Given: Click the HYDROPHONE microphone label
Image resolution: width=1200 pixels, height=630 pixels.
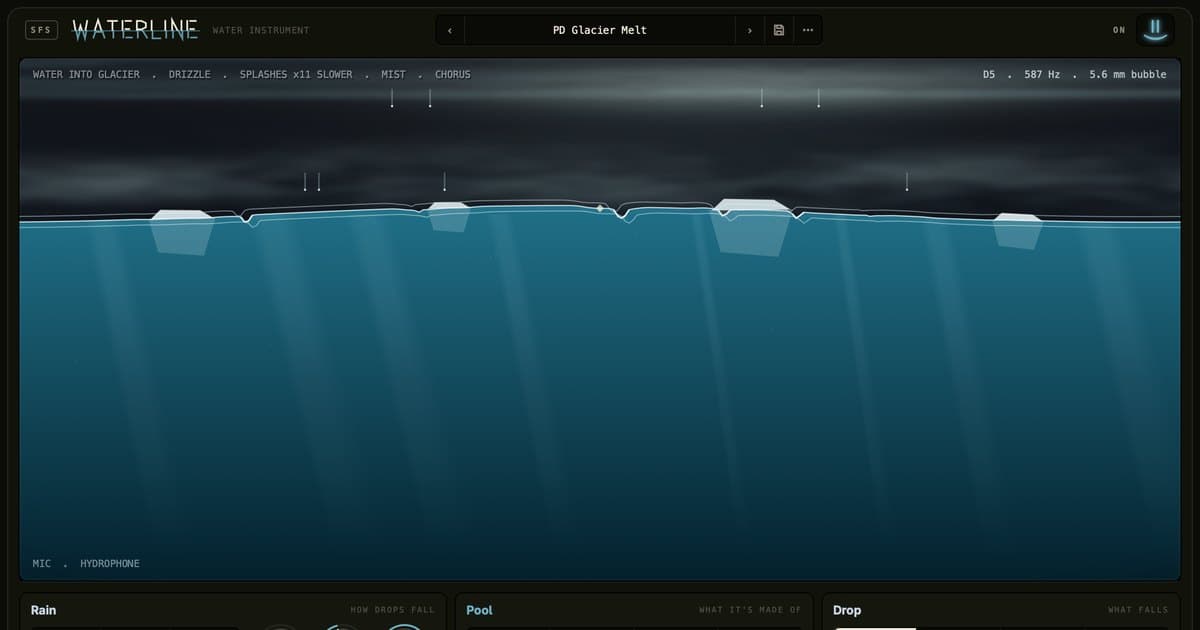Looking at the screenshot, I should coord(110,563).
